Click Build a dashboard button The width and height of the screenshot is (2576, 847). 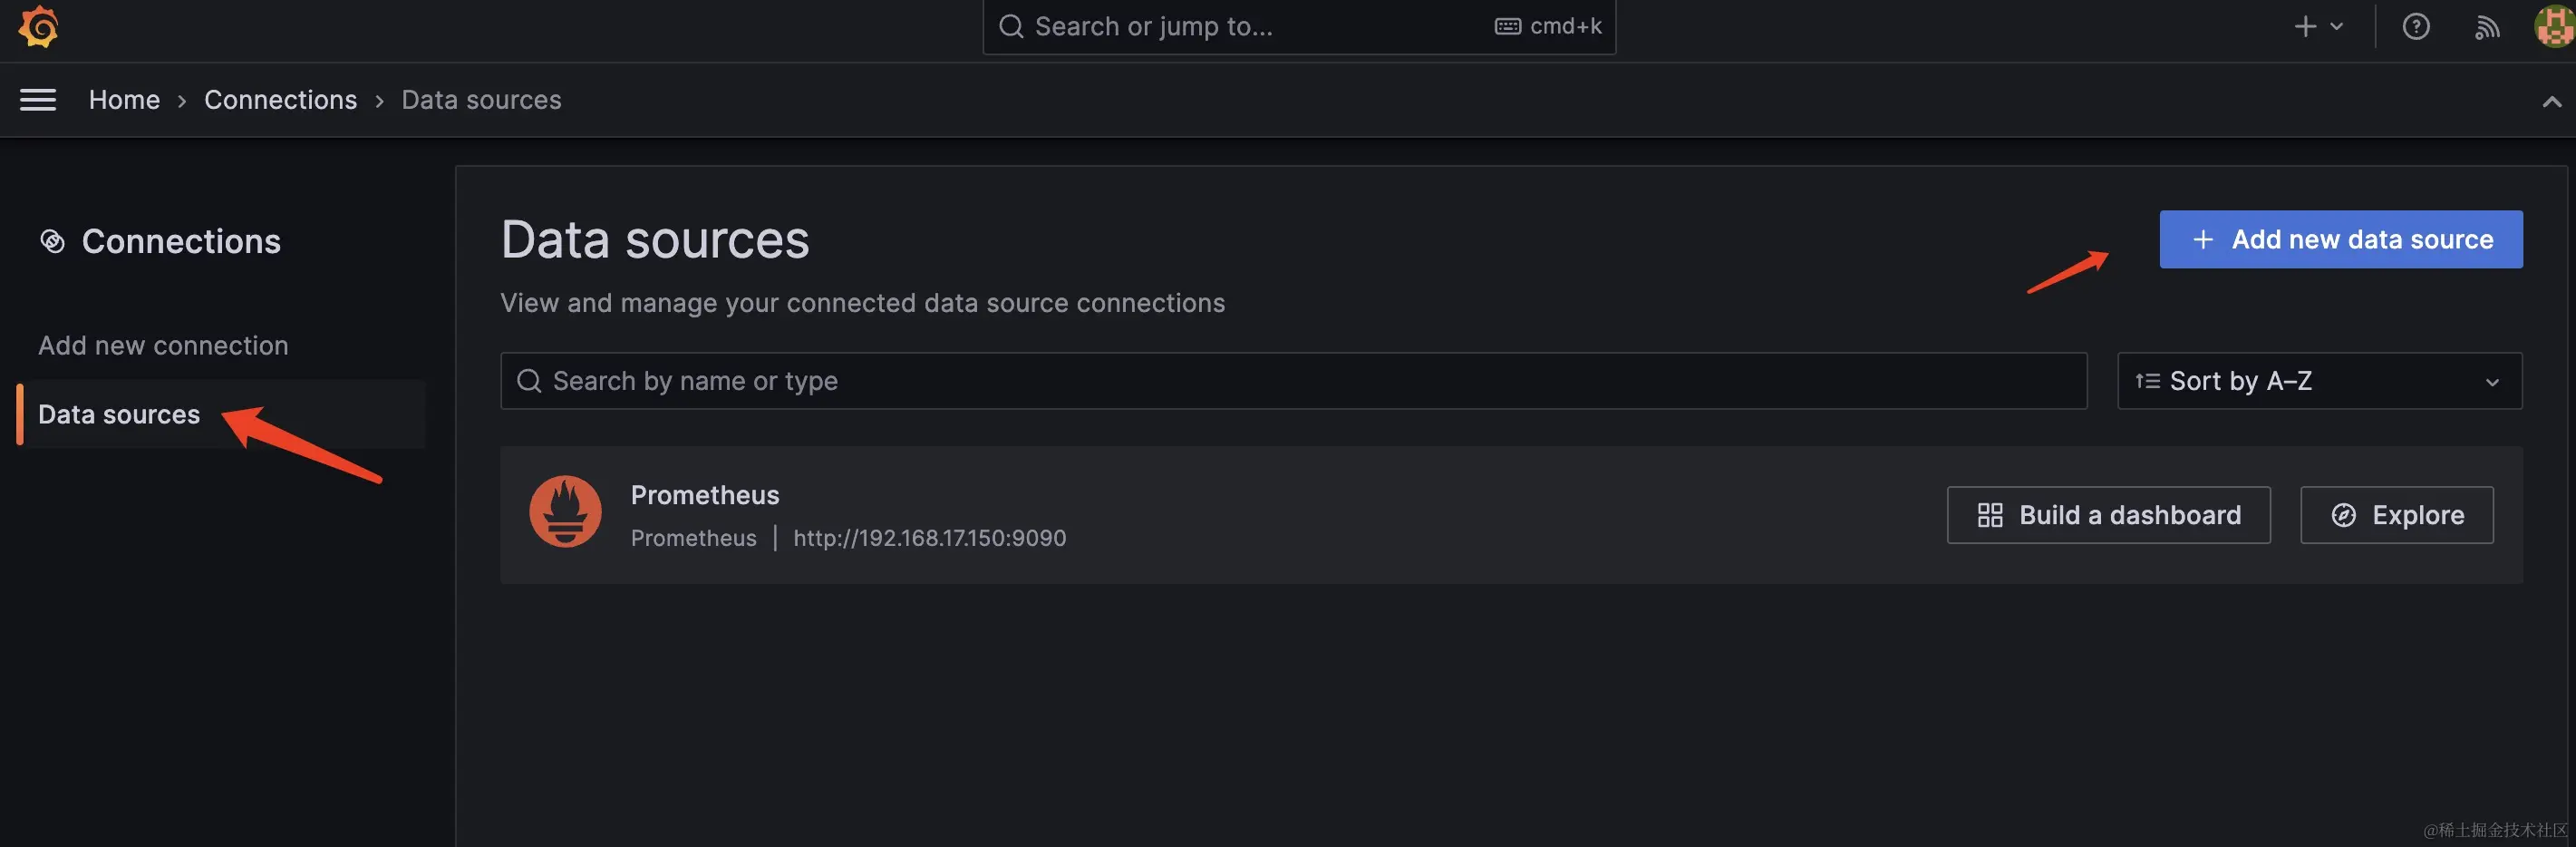2108,515
